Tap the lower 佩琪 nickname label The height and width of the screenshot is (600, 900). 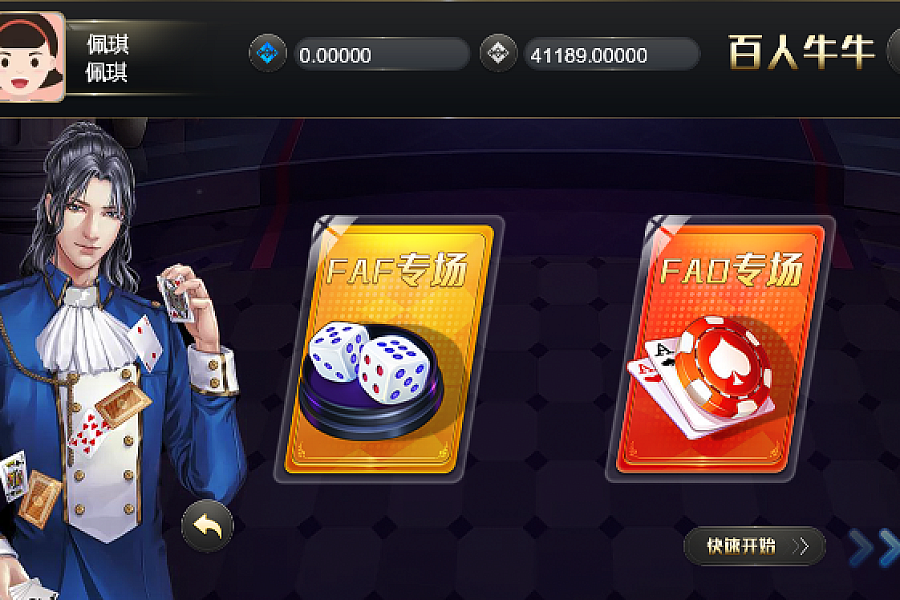(x=106, y=73)
